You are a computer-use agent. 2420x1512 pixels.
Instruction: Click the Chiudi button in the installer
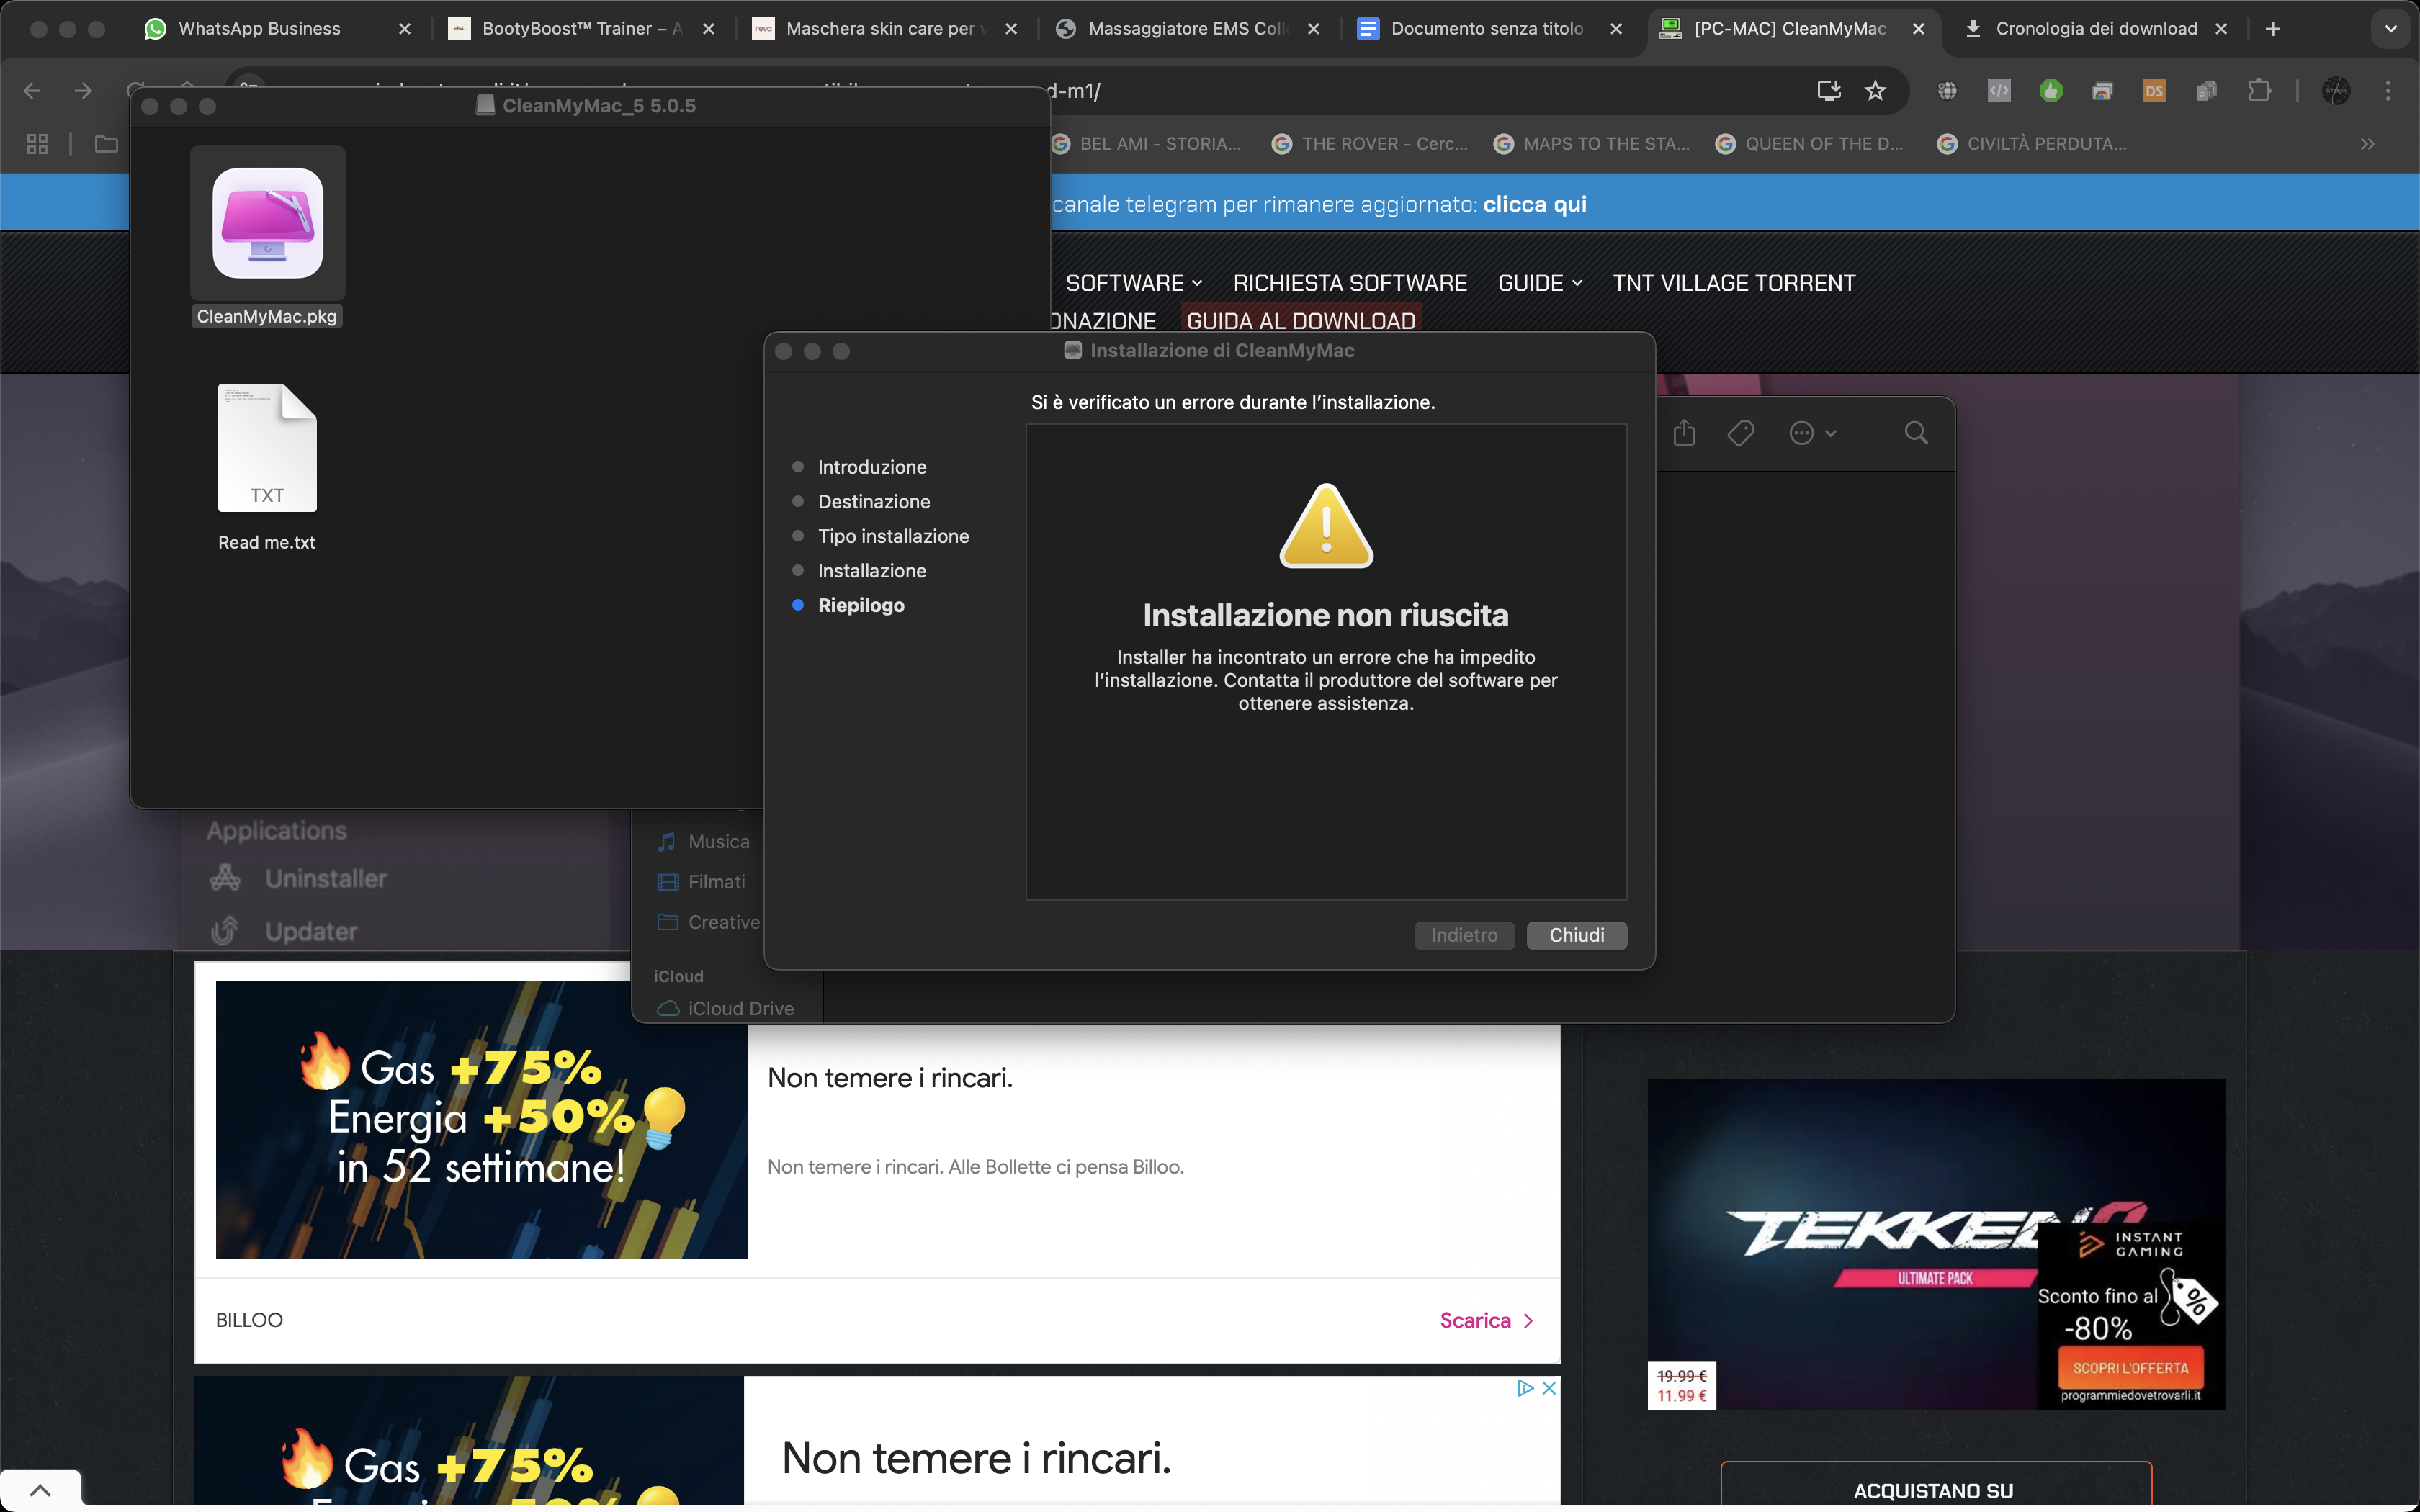pos(1576,935)
